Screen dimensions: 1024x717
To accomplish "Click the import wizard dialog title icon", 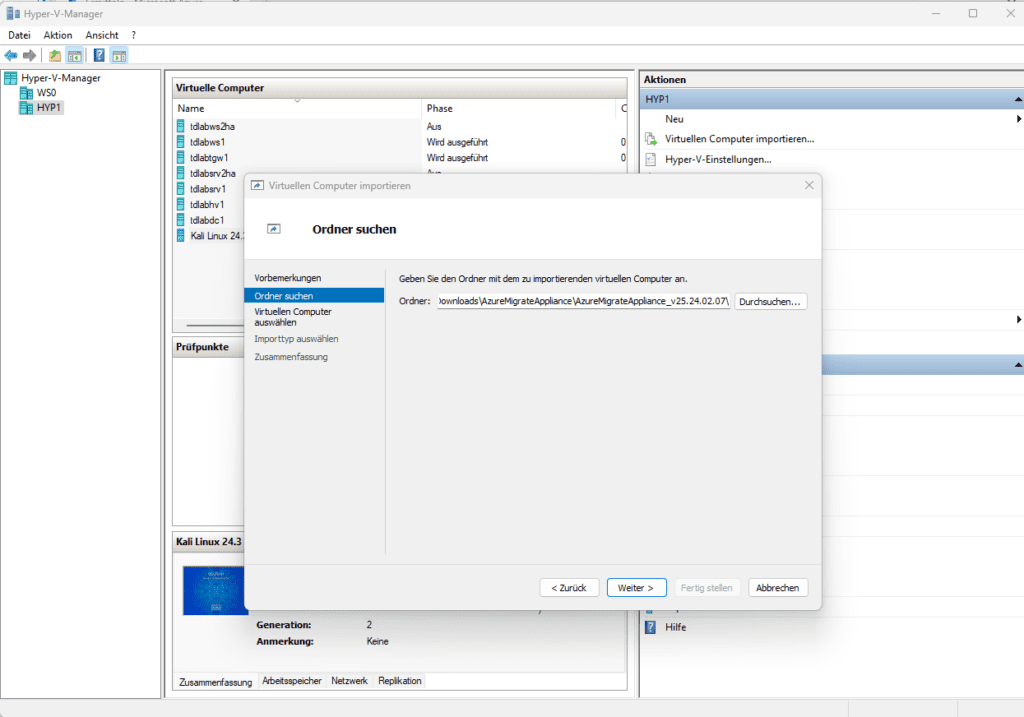I will click(257, 185).
